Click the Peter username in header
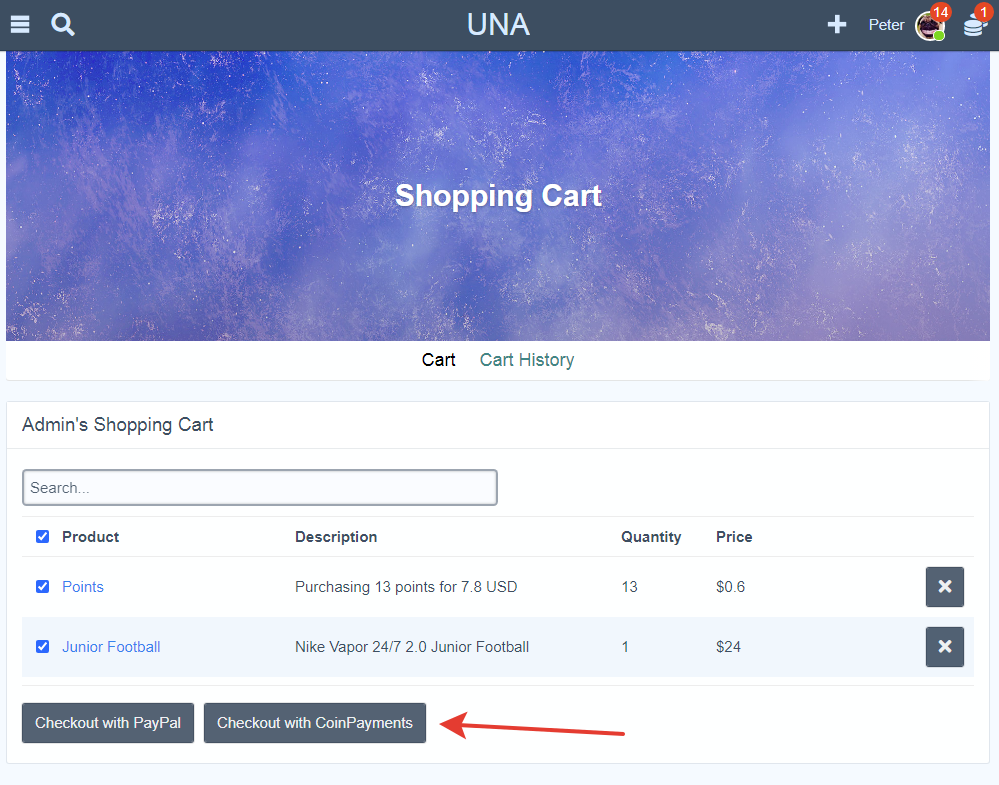999x785 pixels. 886,25
